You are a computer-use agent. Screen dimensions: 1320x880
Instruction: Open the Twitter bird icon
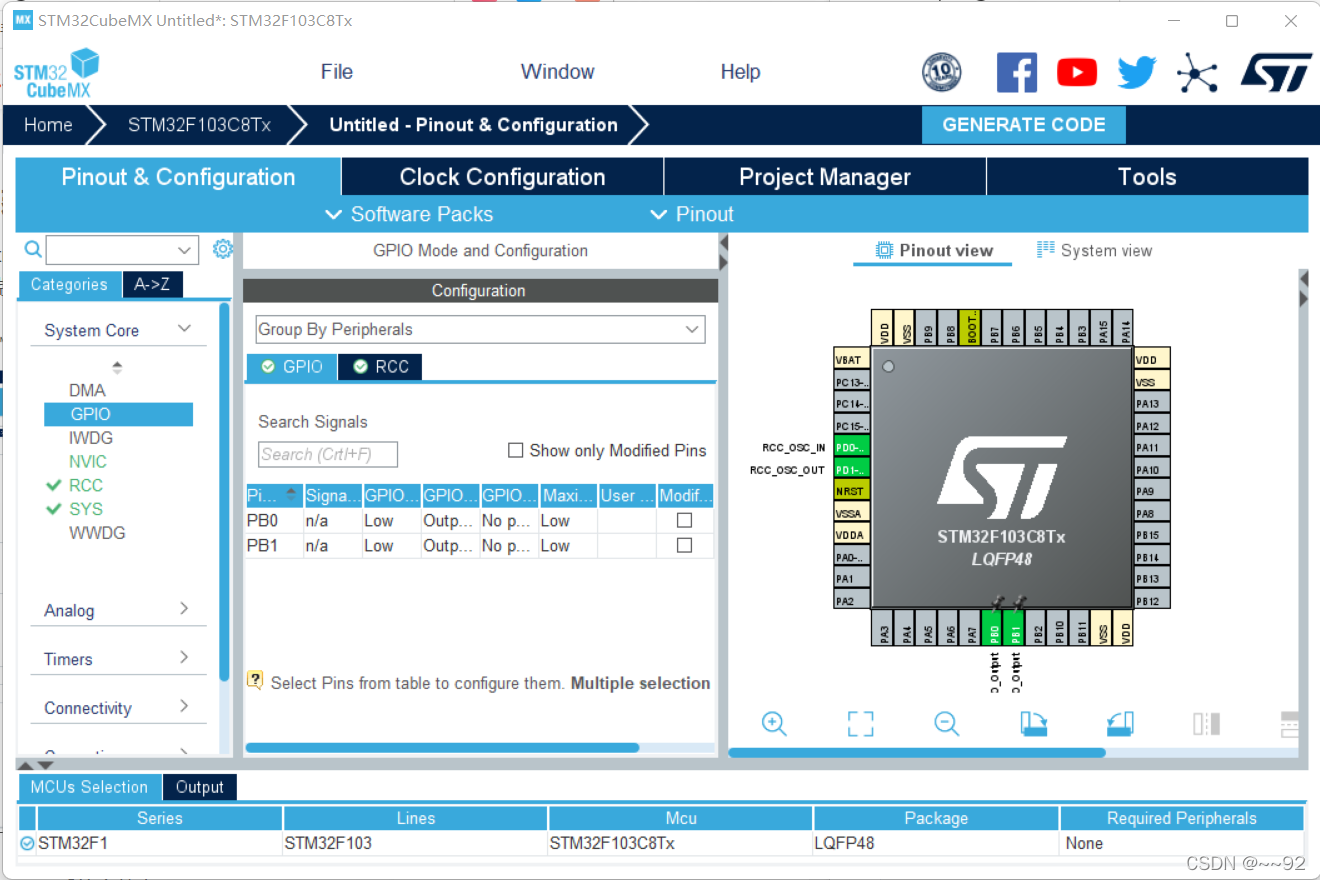pos(1137,73)
